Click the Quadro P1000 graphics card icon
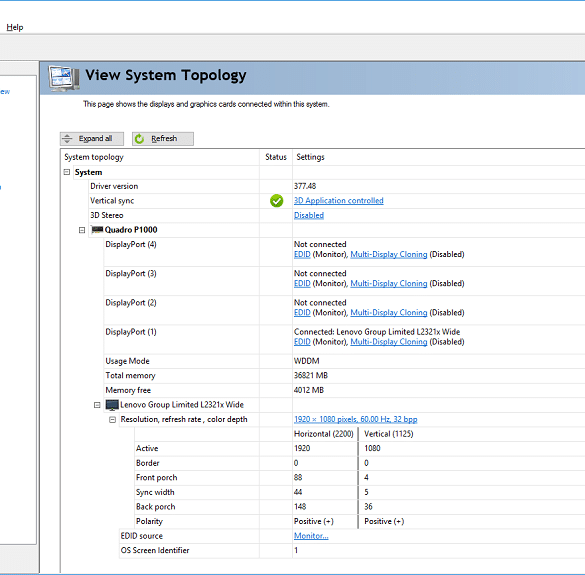Image resolution: width=585 pixels, height=575 pixels. [97, 229]
